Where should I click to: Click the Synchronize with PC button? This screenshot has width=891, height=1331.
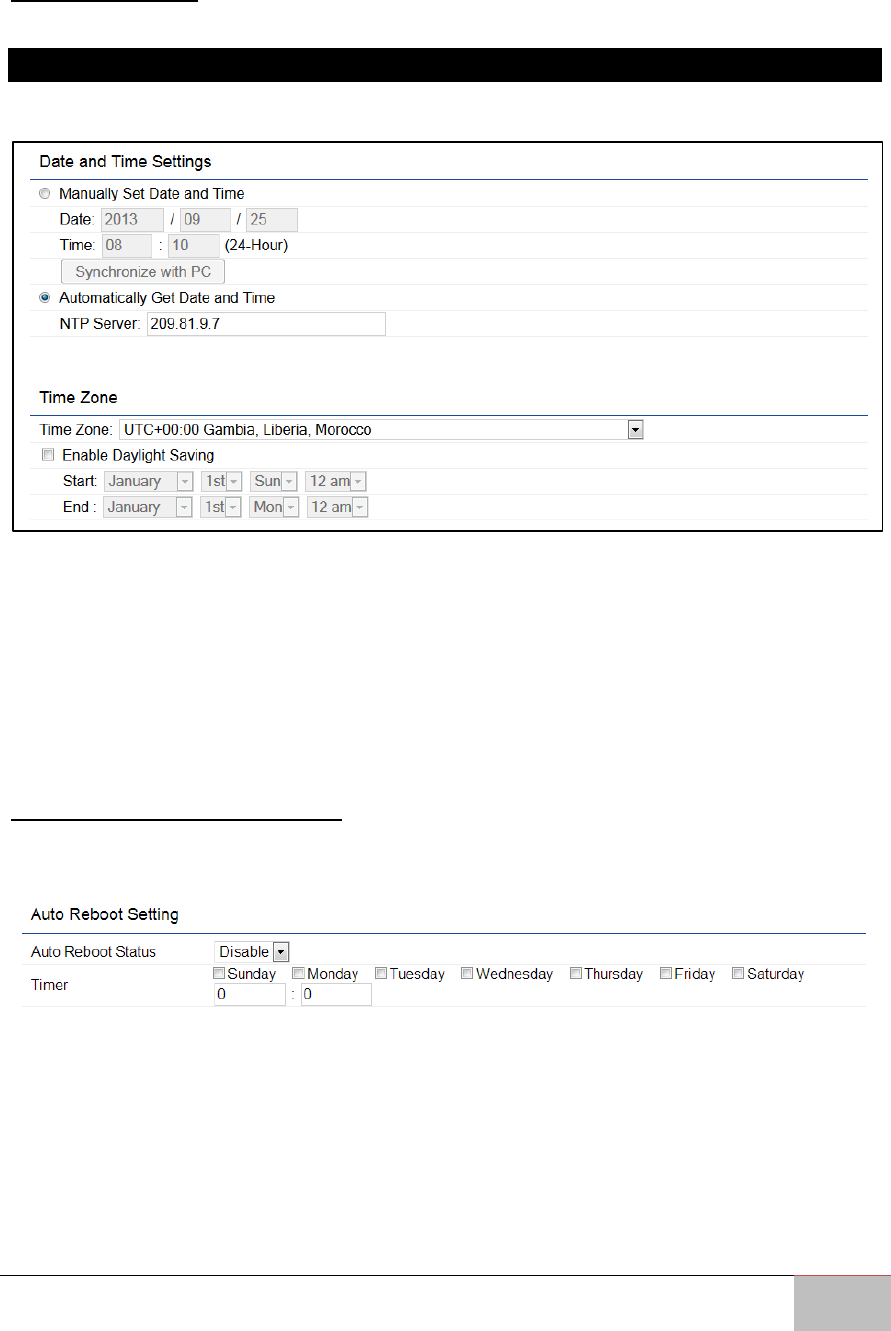pos(143,272)
